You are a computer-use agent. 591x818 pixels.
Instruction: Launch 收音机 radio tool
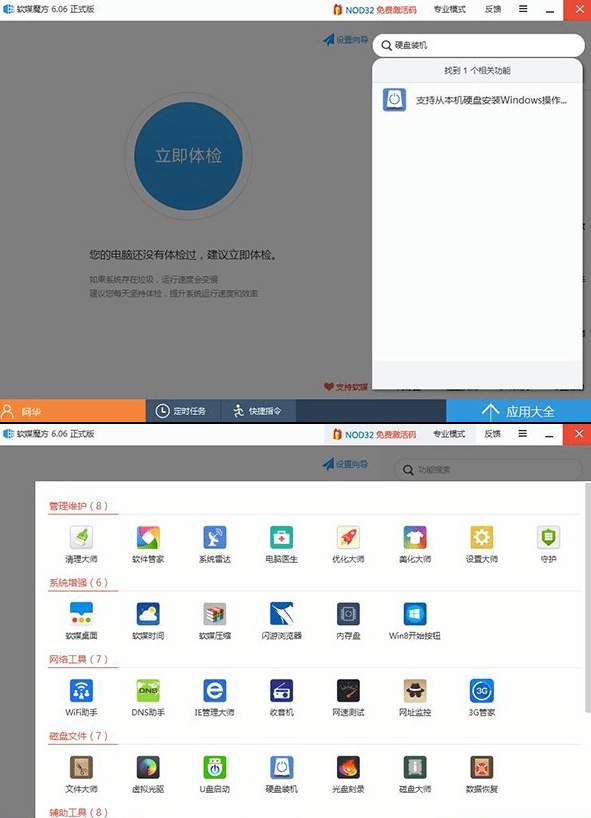(x=282, y=697)
